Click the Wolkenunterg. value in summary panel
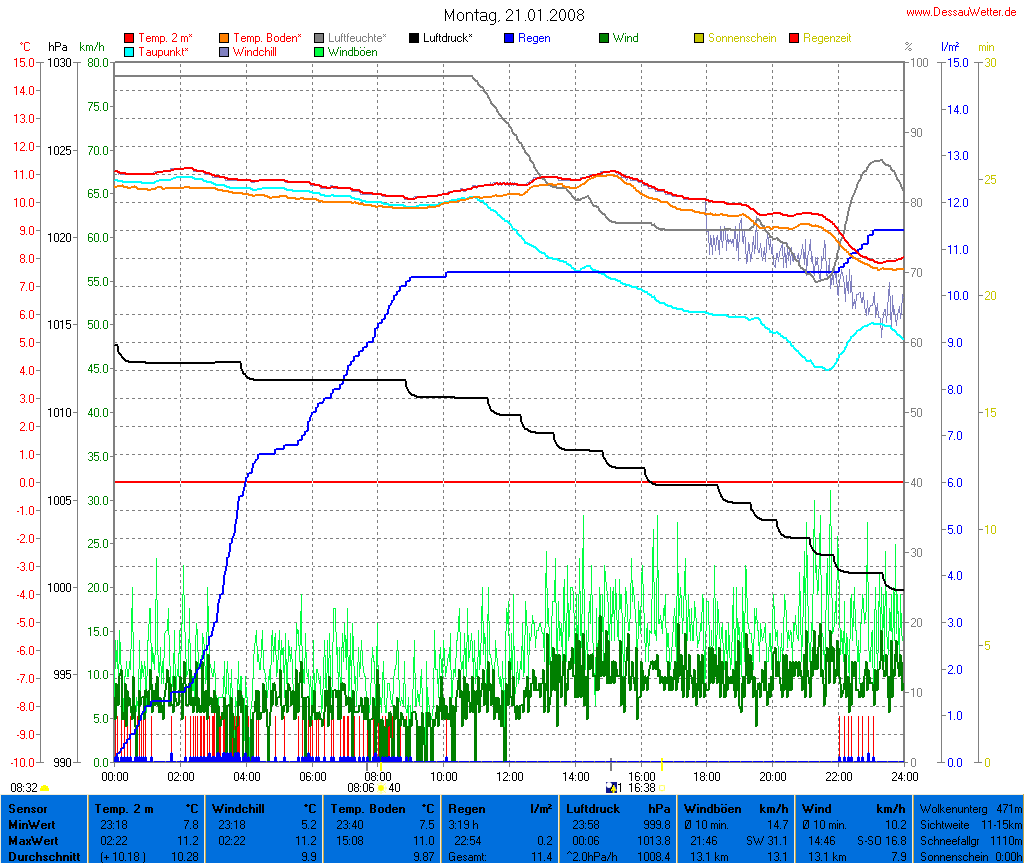Screen dimensions: 1024x863 click(x=1010, y=808)
